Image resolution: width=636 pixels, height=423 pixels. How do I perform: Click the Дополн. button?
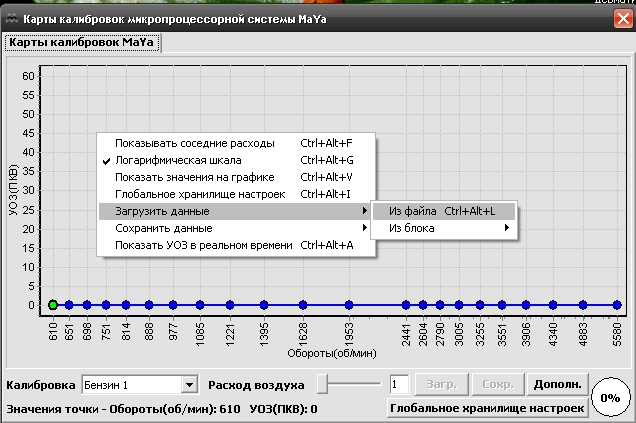coord(557,384)
